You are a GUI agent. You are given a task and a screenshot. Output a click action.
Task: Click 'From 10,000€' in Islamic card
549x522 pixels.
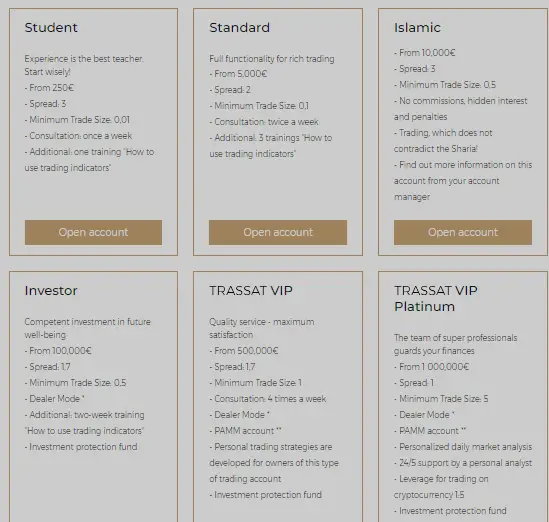tap(425, 53)
